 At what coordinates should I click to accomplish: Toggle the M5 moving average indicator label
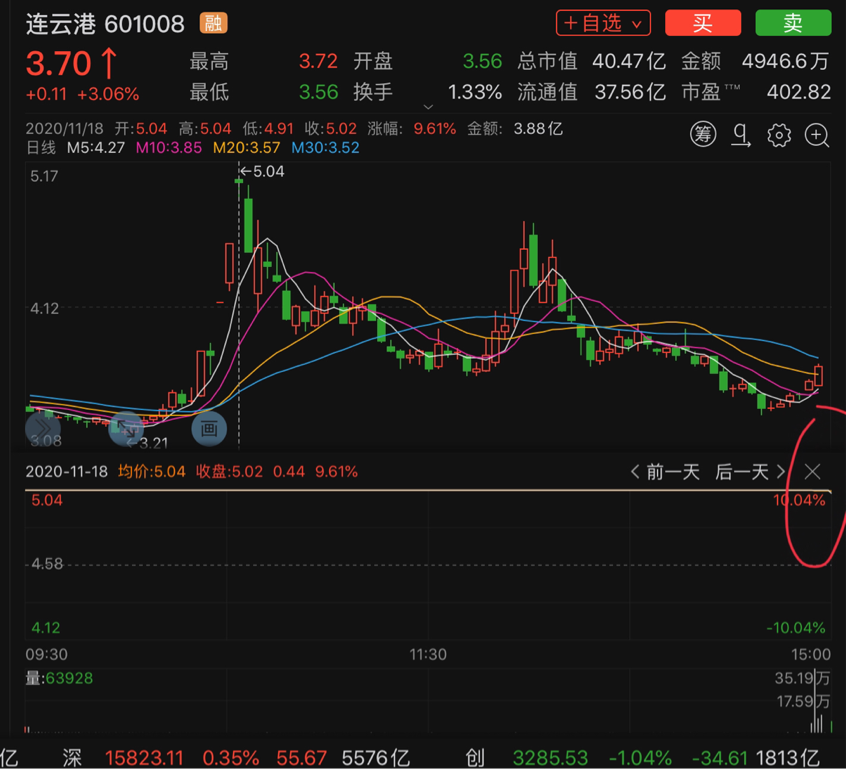tap(95, 148)
